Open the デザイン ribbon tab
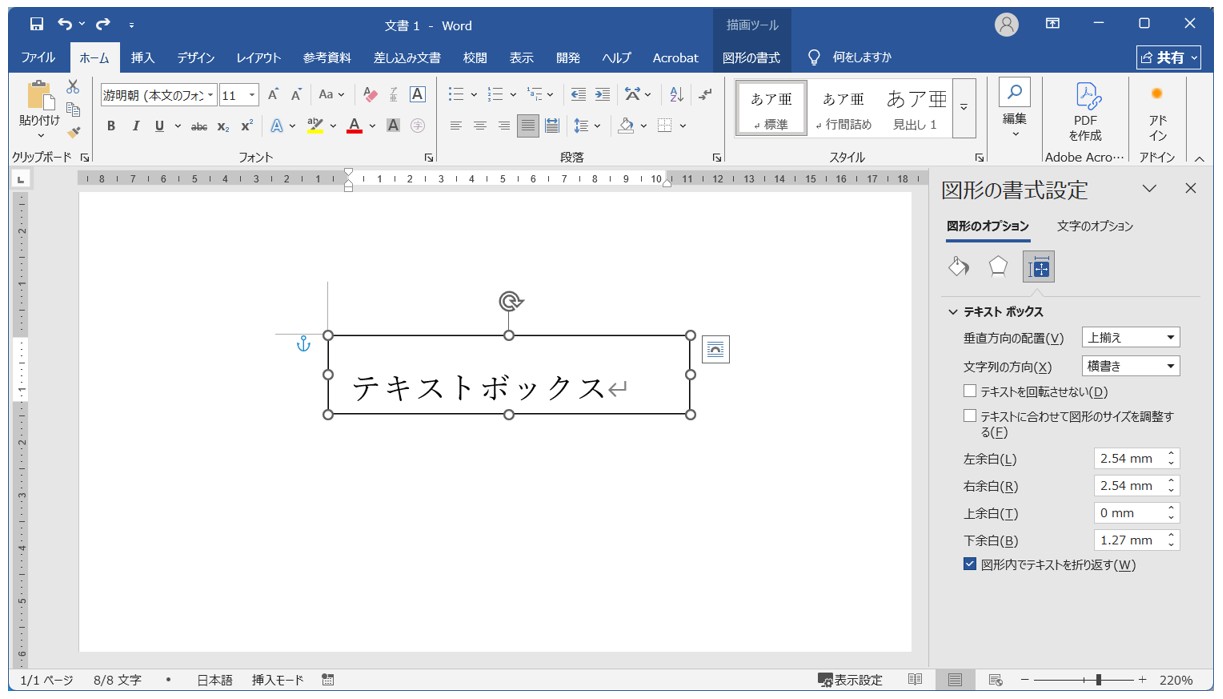This screenshot has height=699, width=1223. coord(196,58)
